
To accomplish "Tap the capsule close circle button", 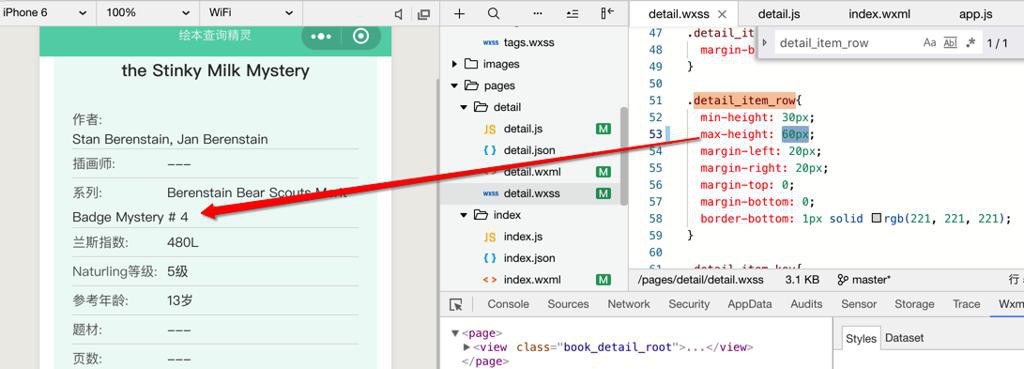I will (360, 37).
